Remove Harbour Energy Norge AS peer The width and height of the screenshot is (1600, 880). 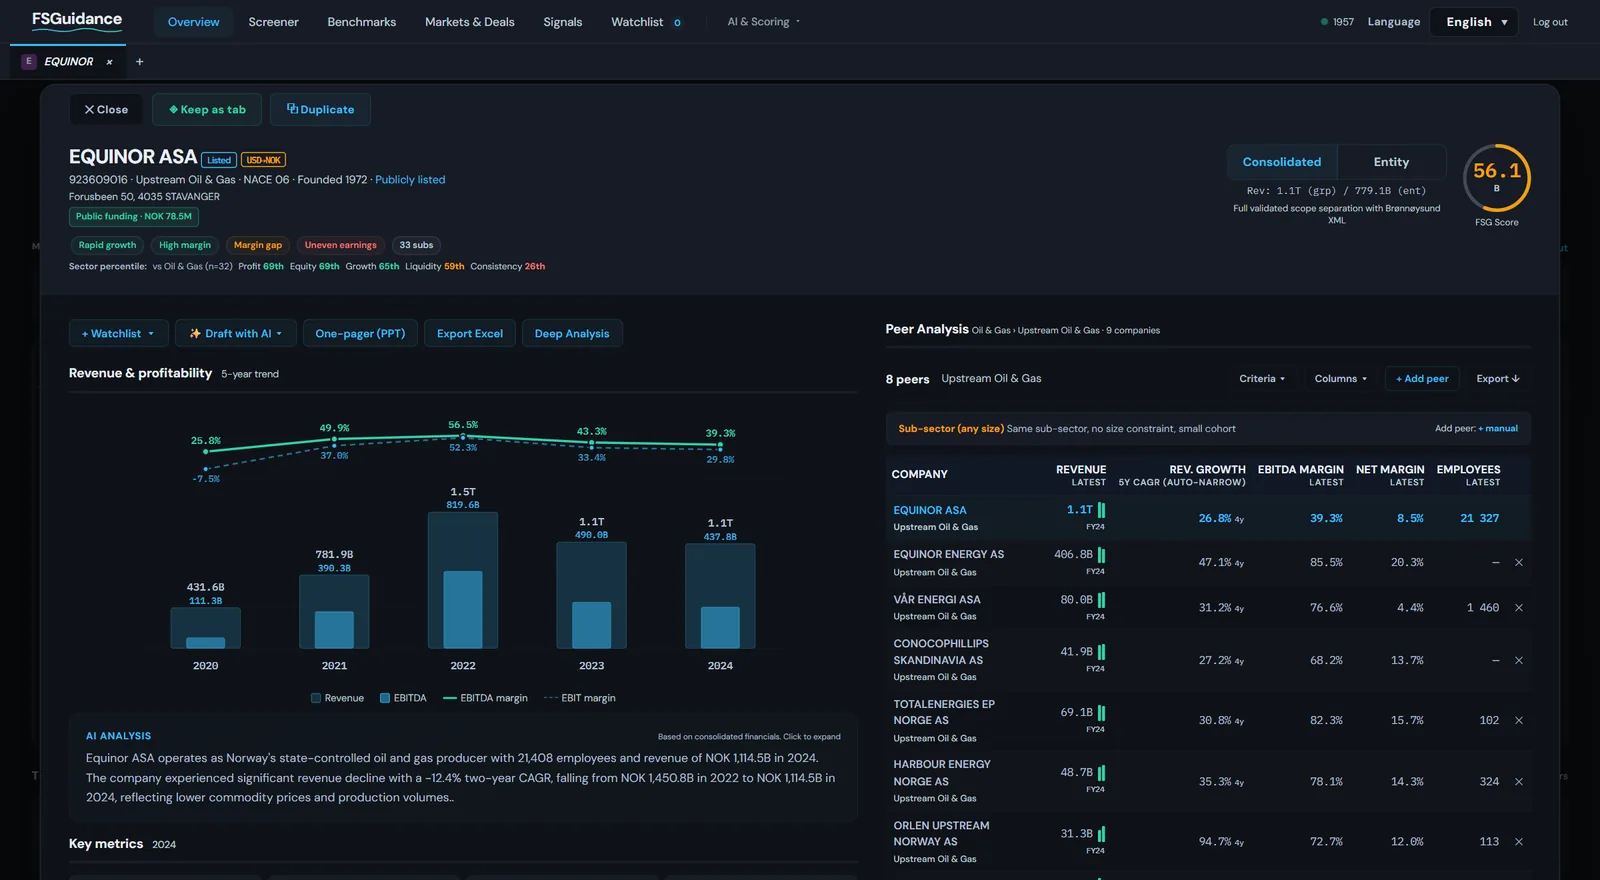[x=1518, y=782]
